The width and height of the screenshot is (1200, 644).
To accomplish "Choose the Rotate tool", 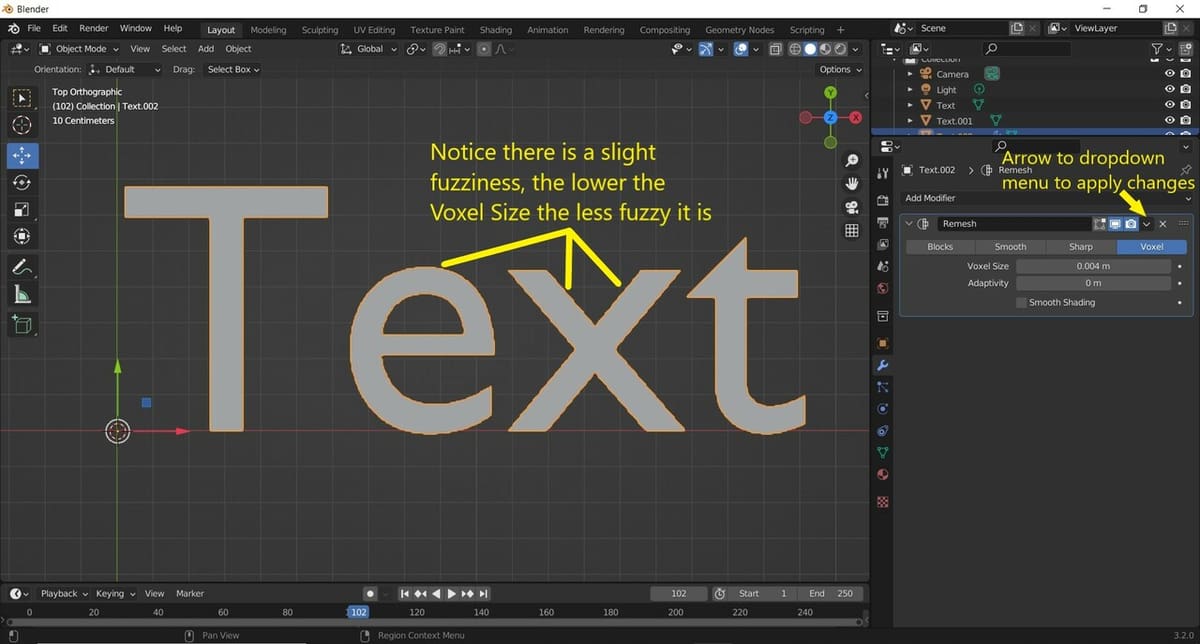I will pyautogui.click(x=22, y=183).
